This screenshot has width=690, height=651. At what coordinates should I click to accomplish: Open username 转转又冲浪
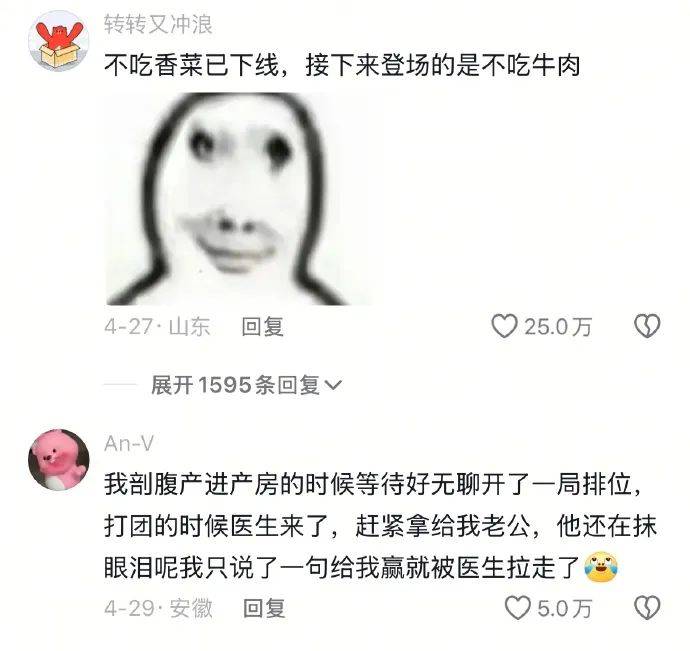coord(158,24)
